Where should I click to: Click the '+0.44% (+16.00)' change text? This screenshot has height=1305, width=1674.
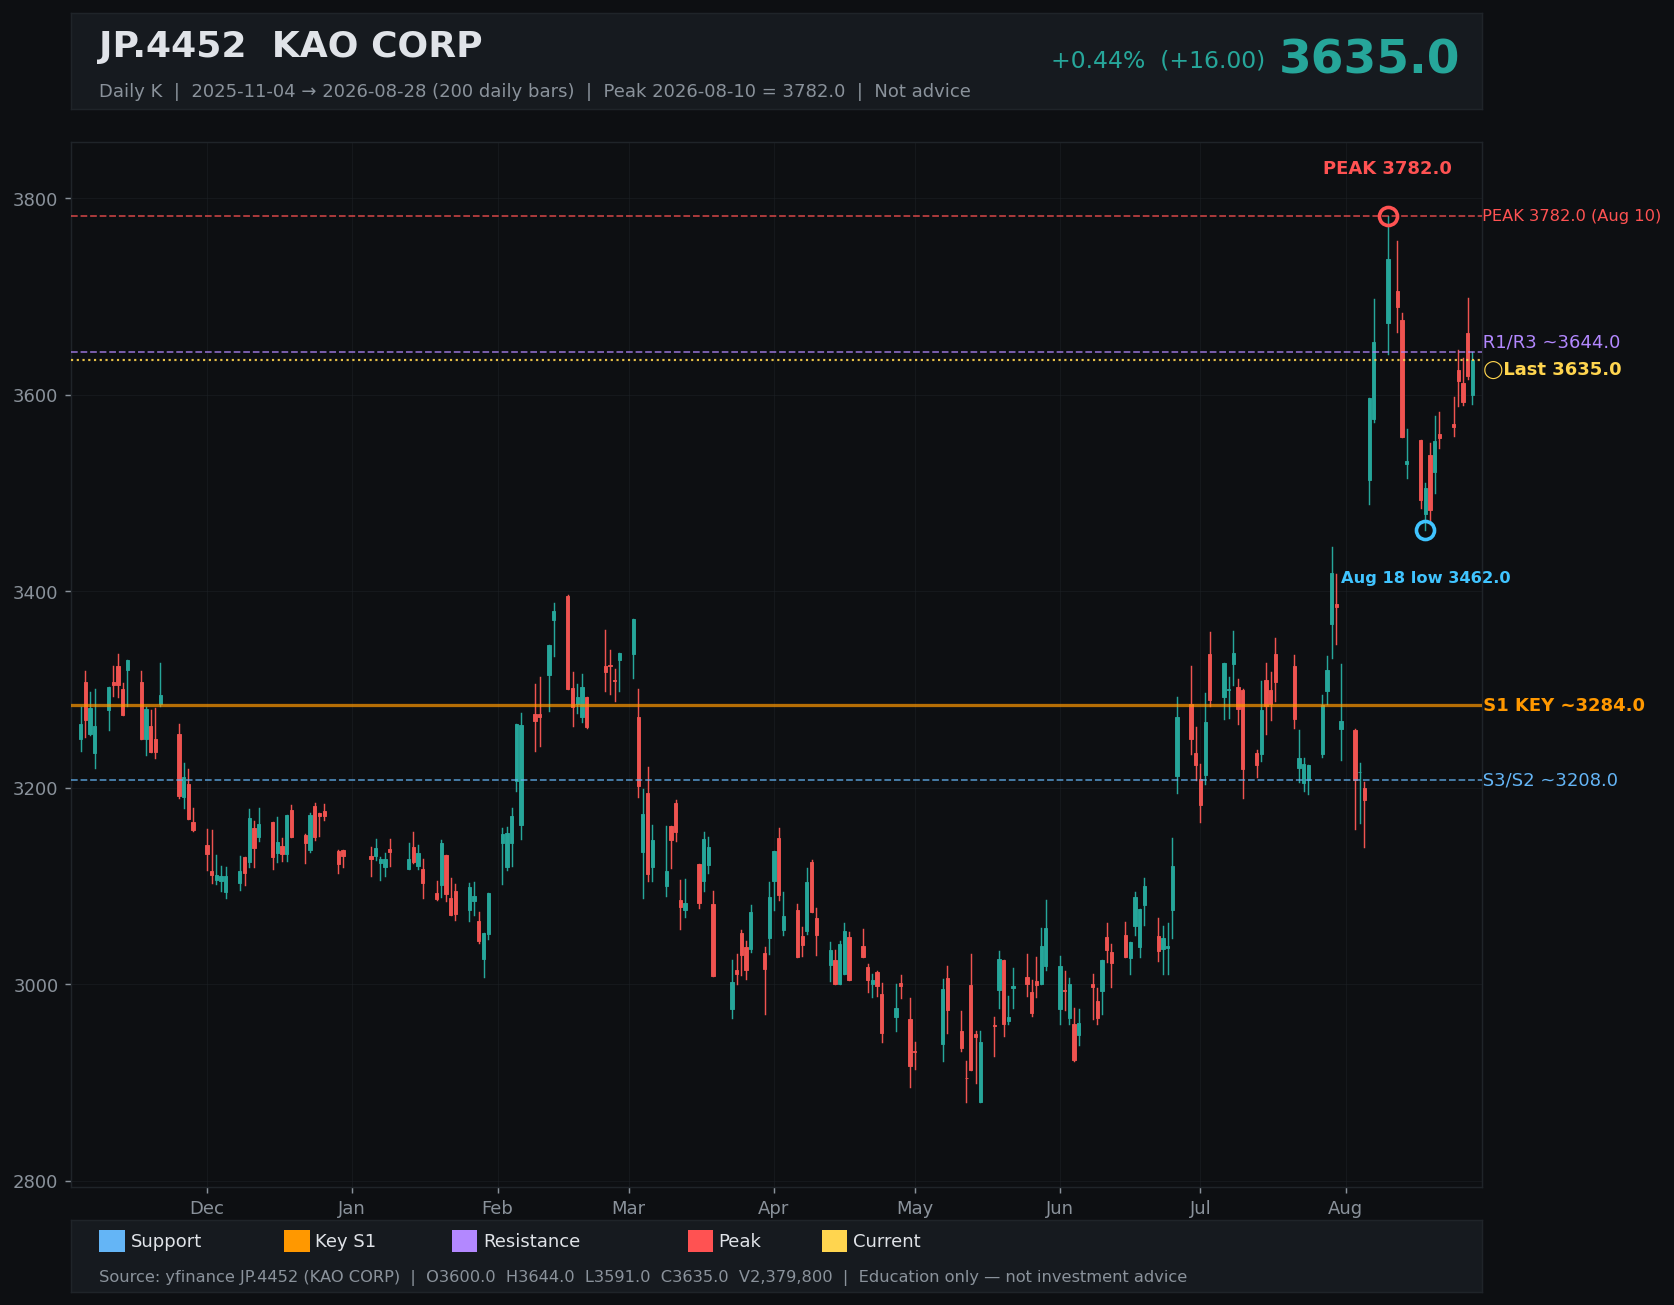point(1157,61)
